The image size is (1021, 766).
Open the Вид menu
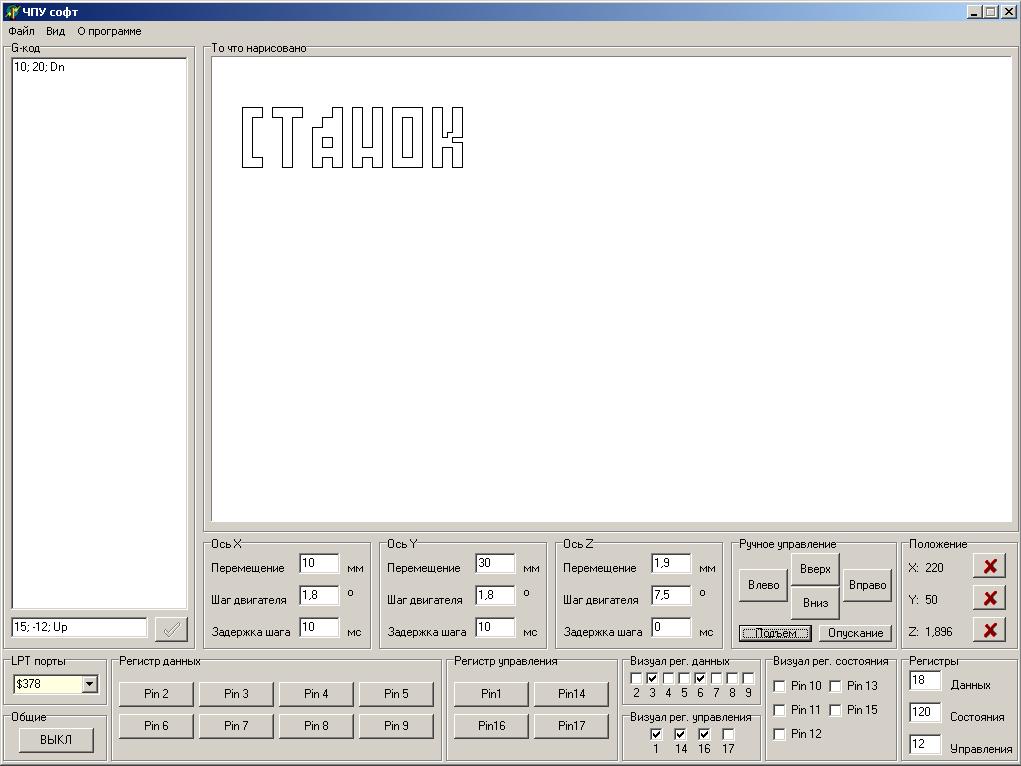[55, 31]
